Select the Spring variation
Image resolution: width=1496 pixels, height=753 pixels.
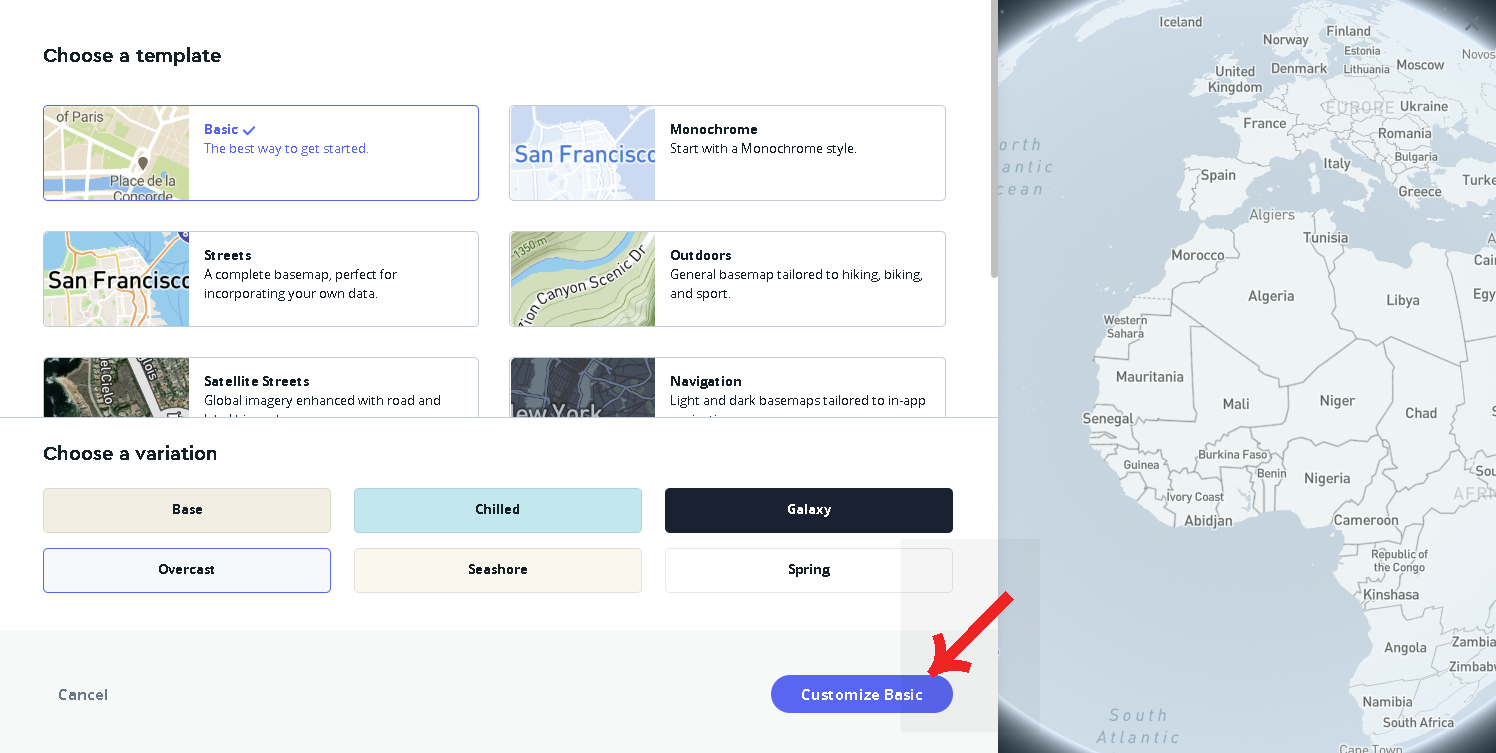coord(809,570)
